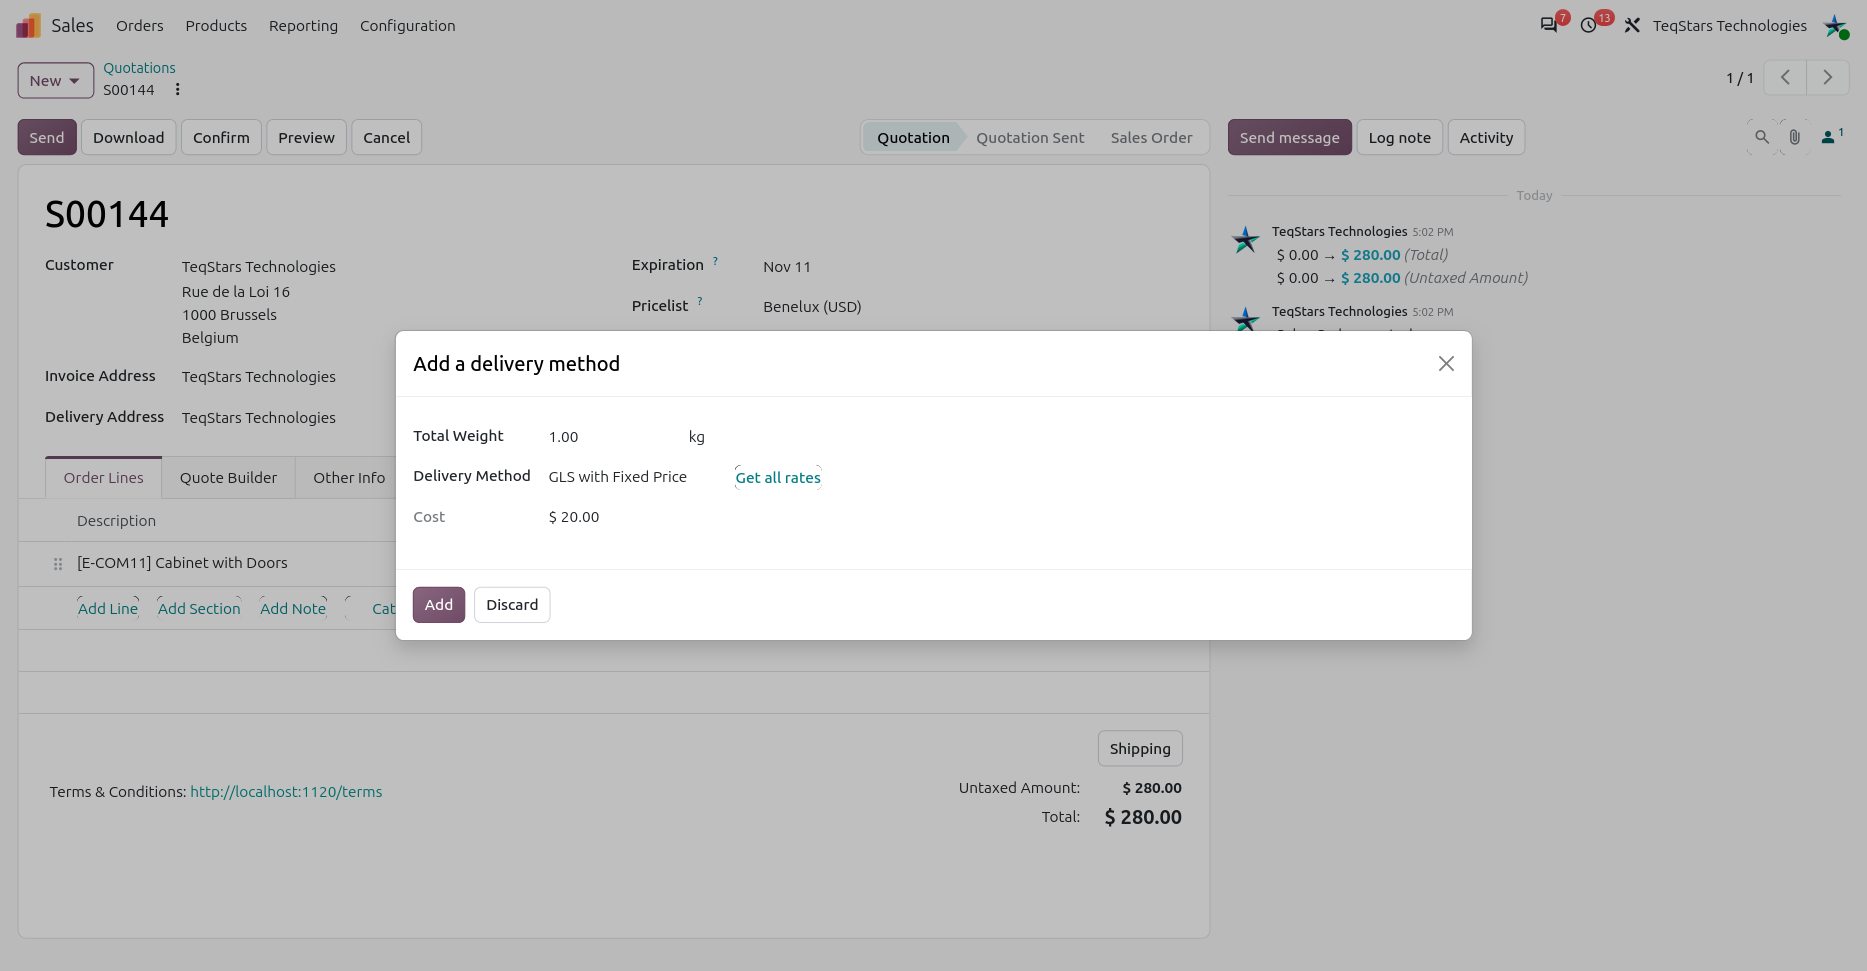This screenshot has width=1867, height=971.
Task: Click the Delivery Address value
Action: point(259,418)
